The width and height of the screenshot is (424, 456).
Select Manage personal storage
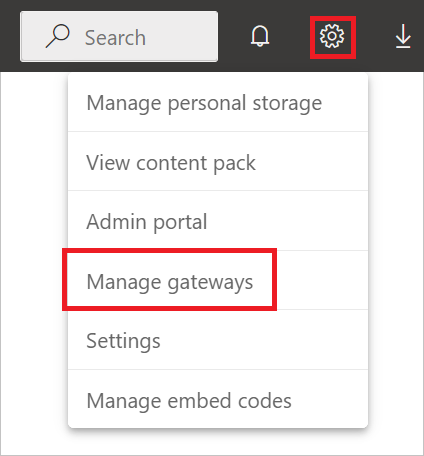pyautogui.click(x=218, y=103)
